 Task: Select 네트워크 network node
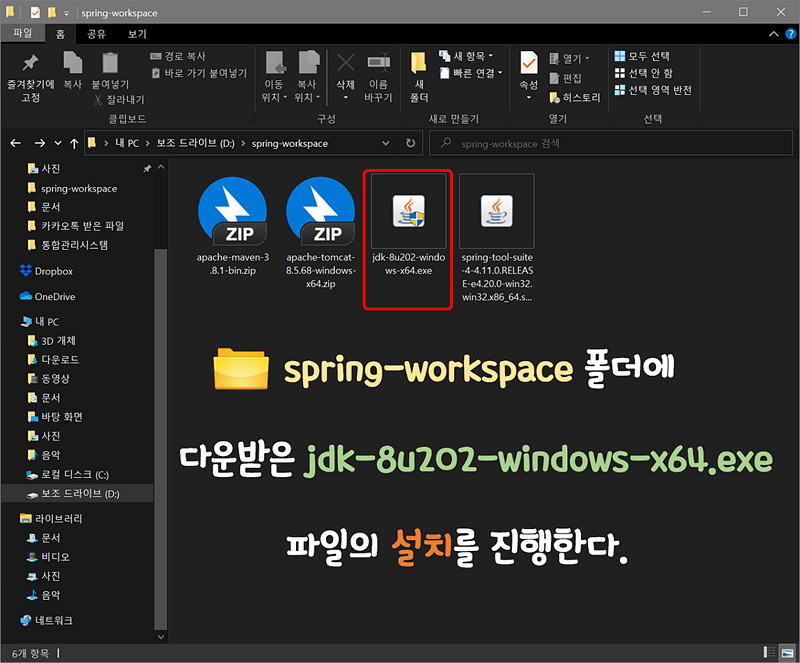46,621
